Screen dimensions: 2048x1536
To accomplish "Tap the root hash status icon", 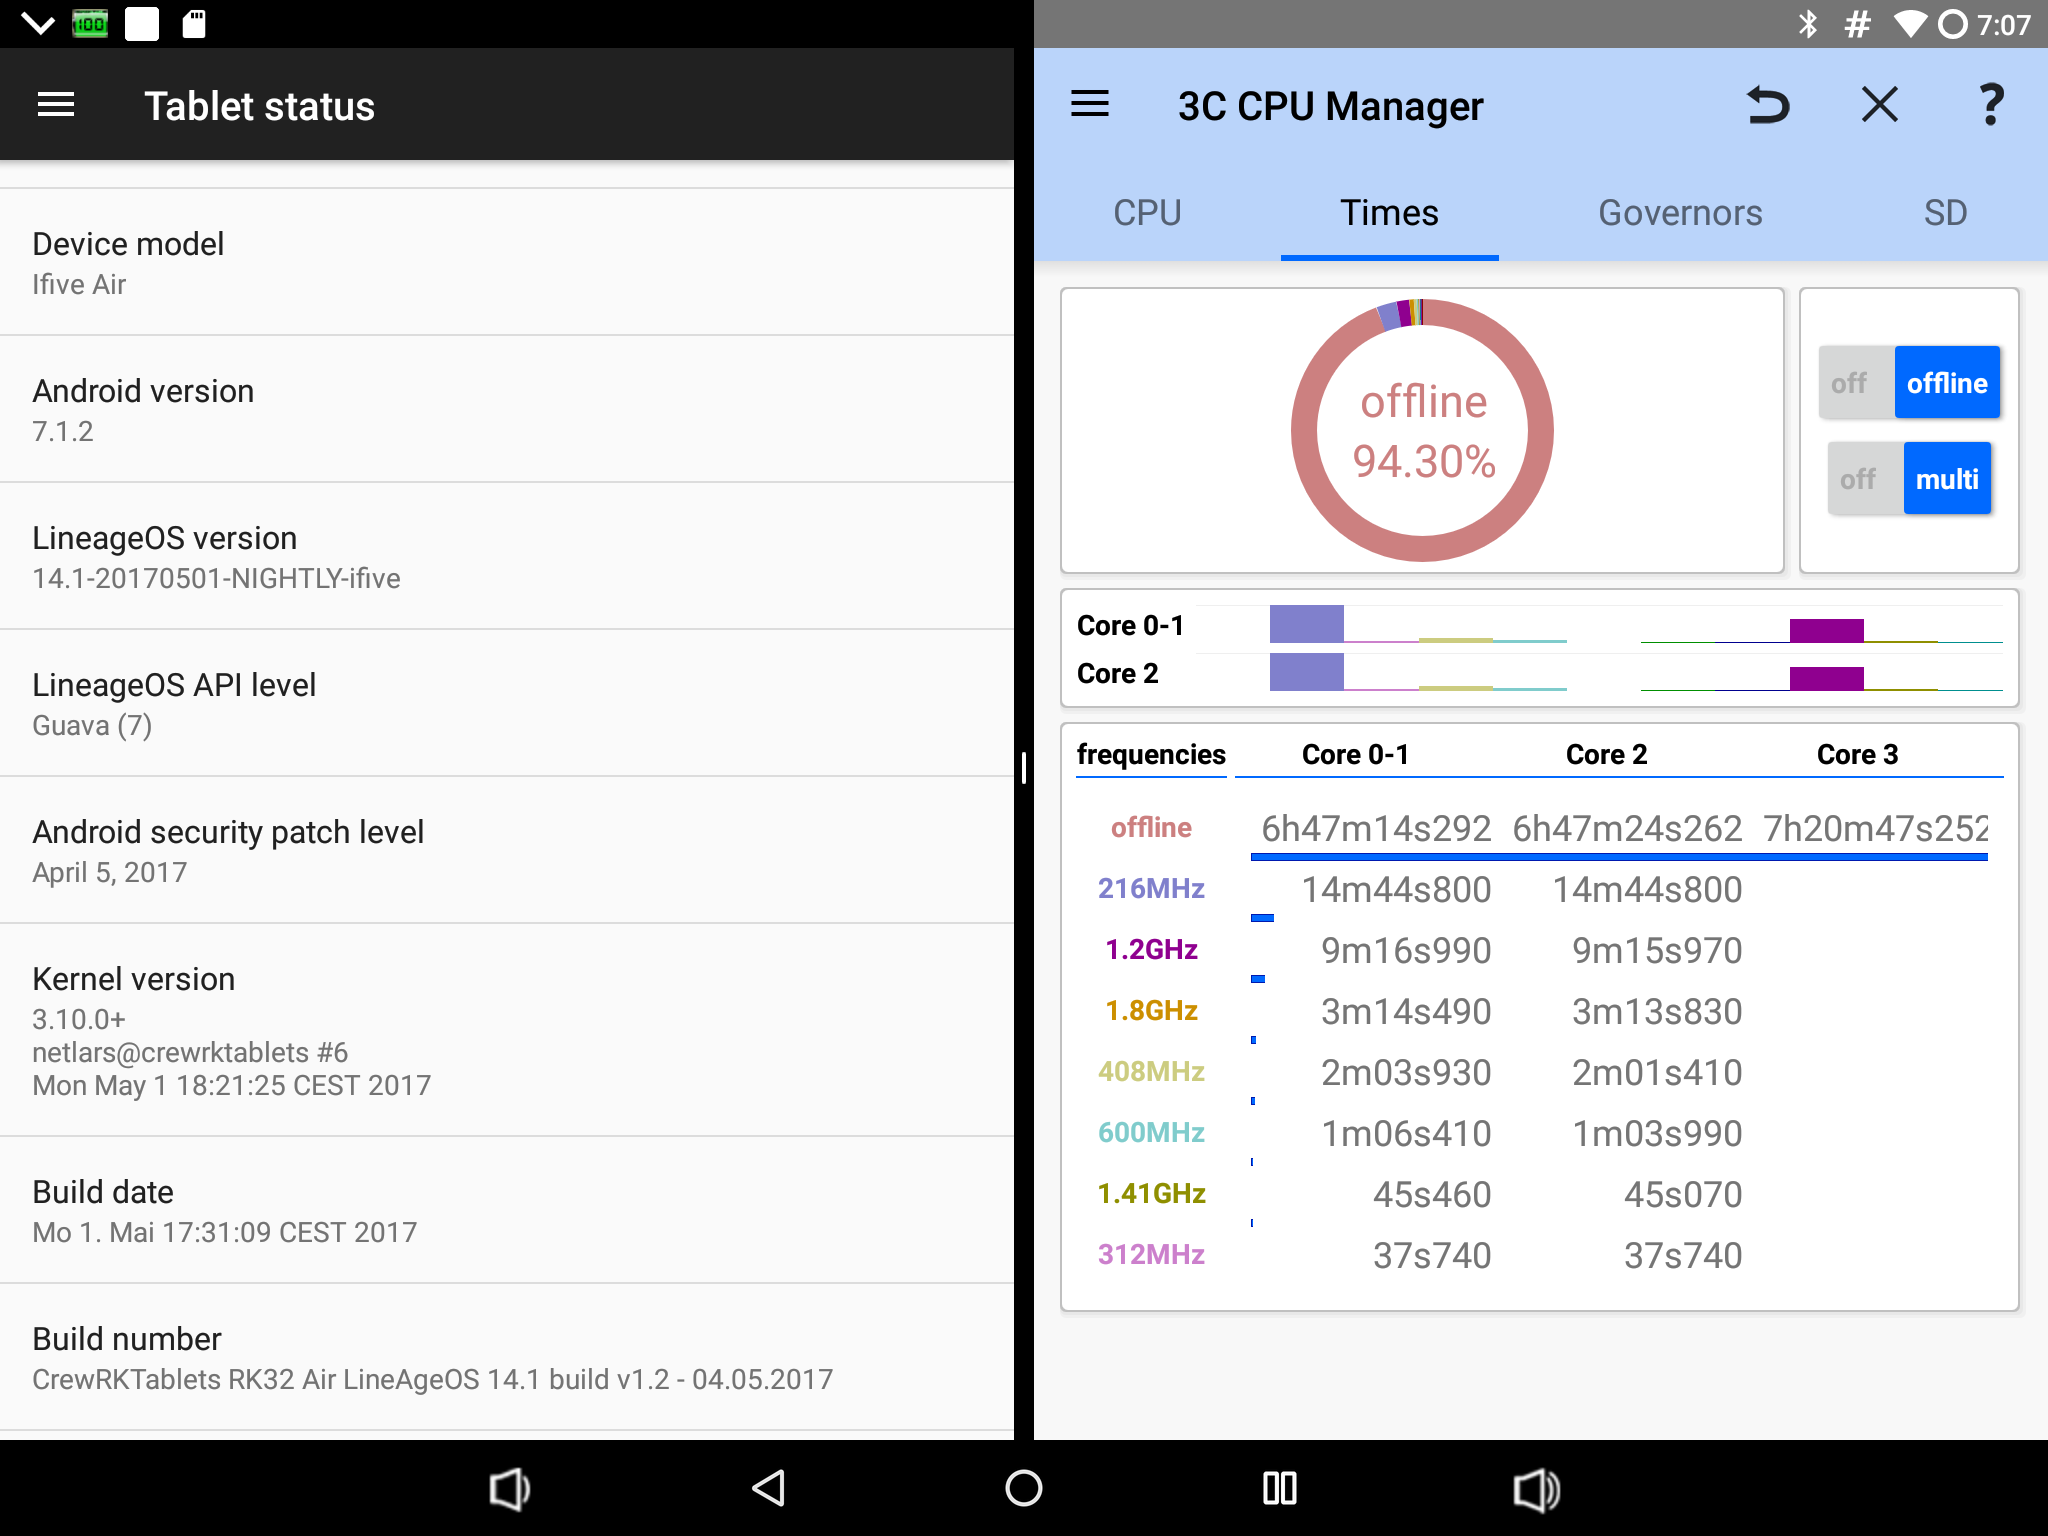I will (x=1858, y=24).
